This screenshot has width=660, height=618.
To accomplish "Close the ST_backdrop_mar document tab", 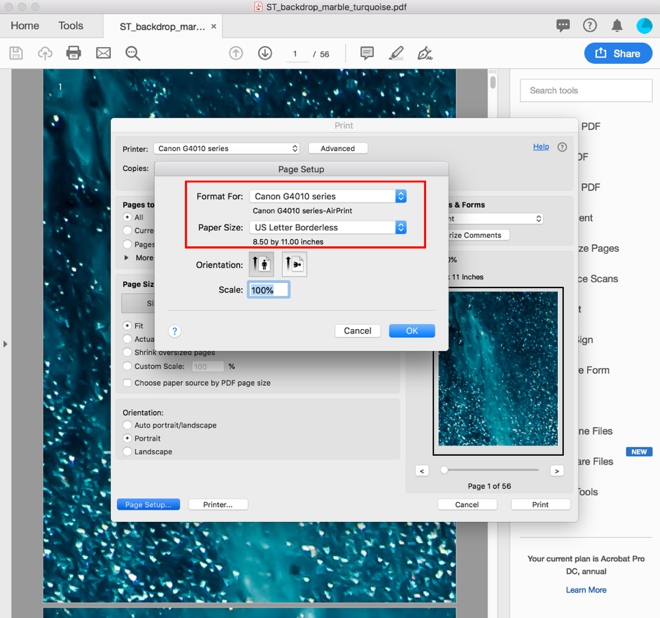I will tap(214, 27).
